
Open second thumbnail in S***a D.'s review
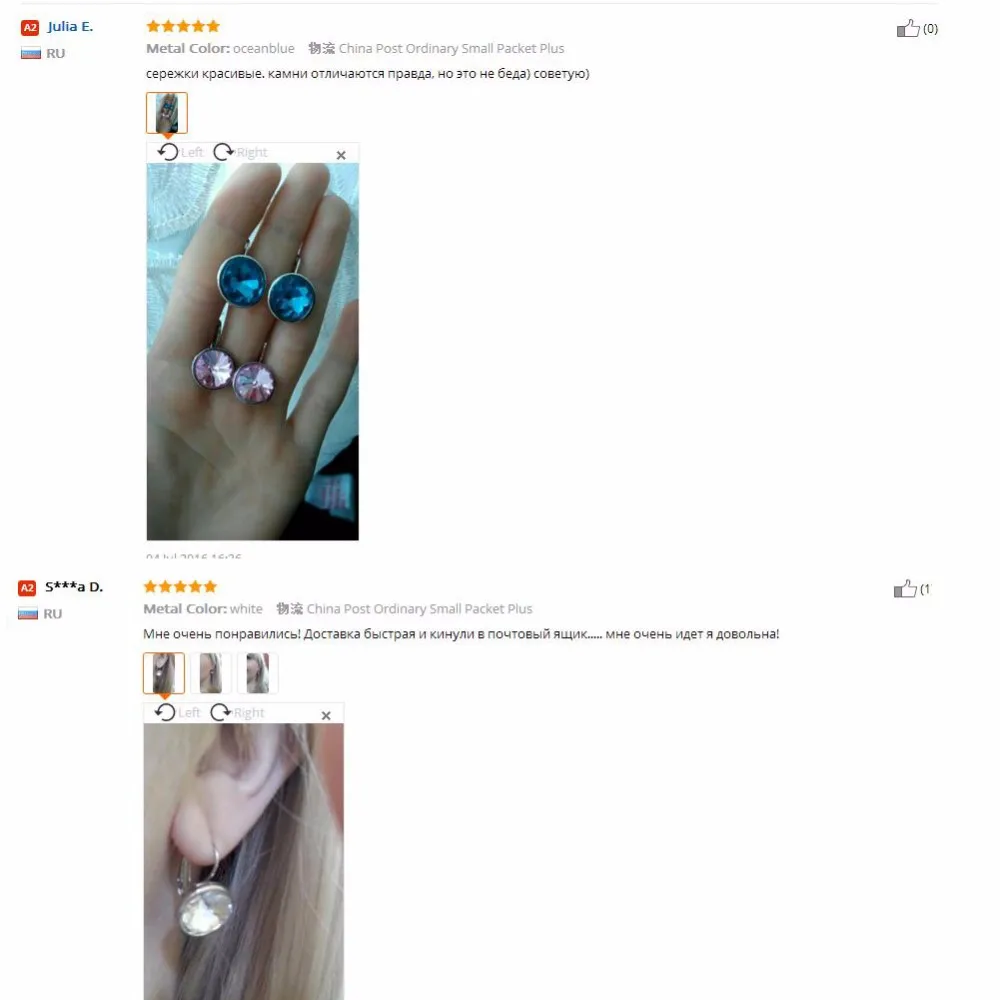[210, 673]
